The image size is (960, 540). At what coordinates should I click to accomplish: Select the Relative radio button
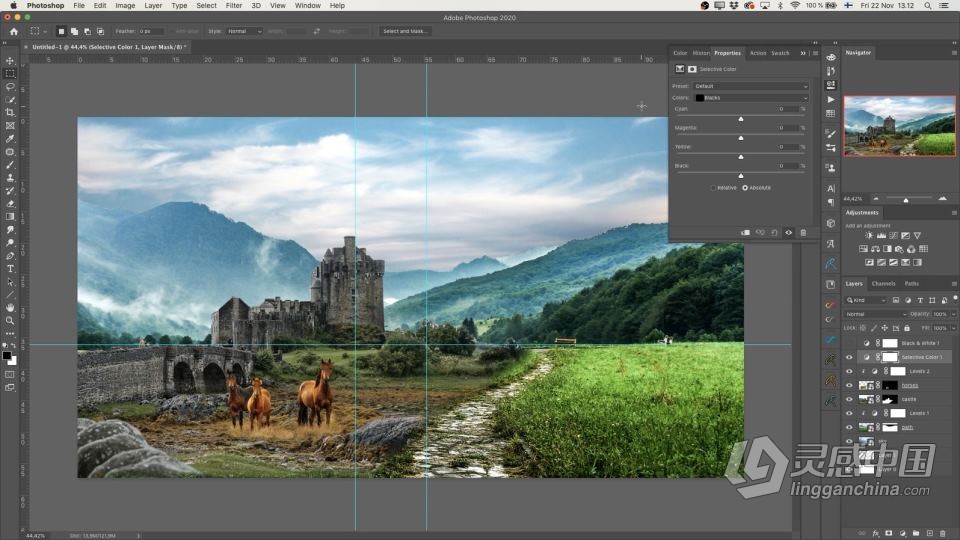click(x=713, y=188)
